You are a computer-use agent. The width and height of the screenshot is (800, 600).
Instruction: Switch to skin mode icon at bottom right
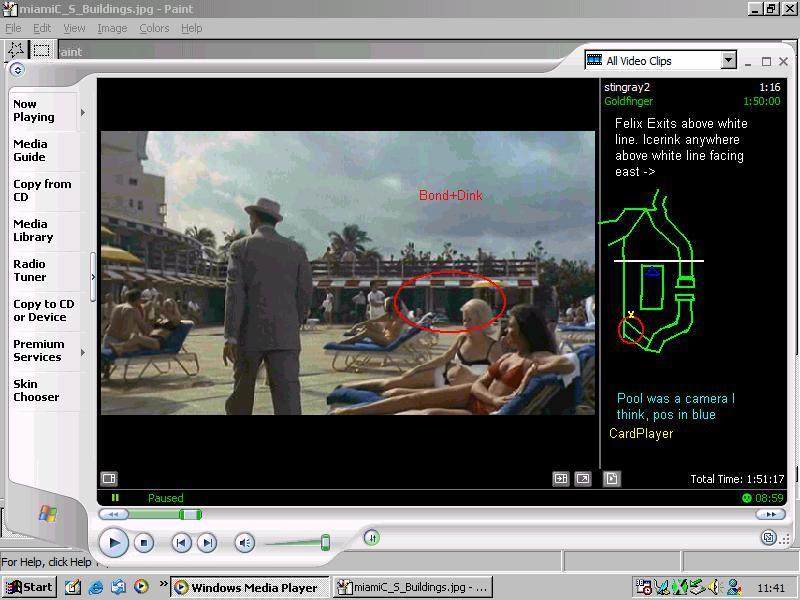(768, 537)
